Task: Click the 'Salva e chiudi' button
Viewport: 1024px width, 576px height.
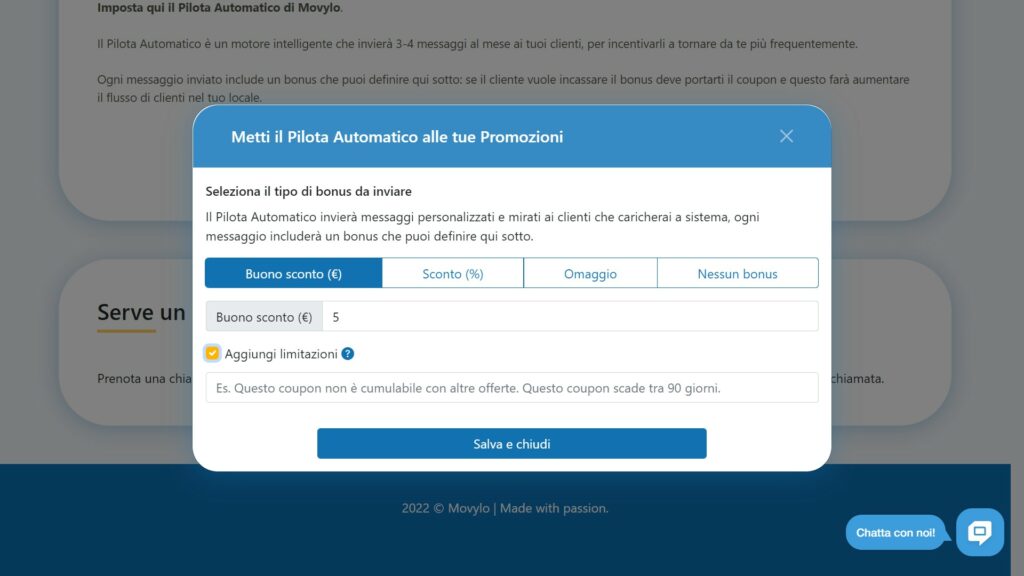Action: (511, 443)
